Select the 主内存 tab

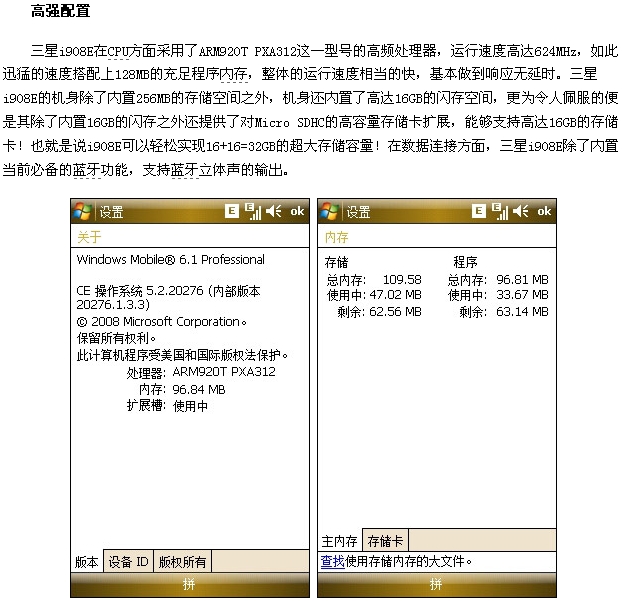tap(340, 540)
